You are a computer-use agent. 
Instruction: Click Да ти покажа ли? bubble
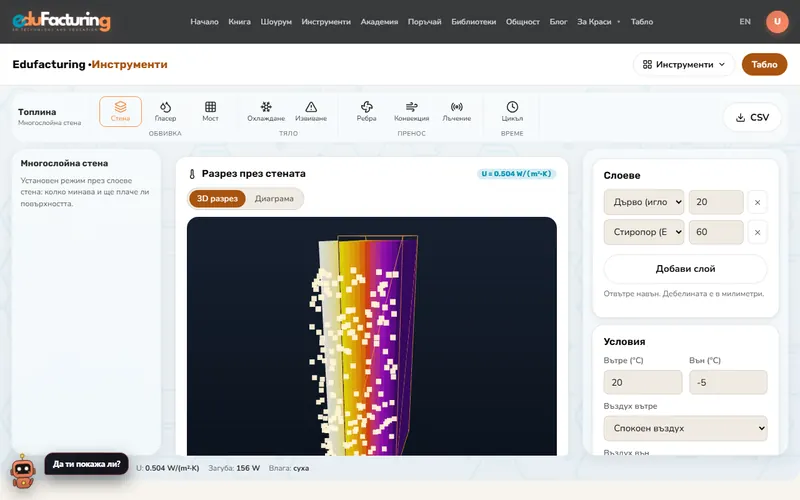point(86,464)
